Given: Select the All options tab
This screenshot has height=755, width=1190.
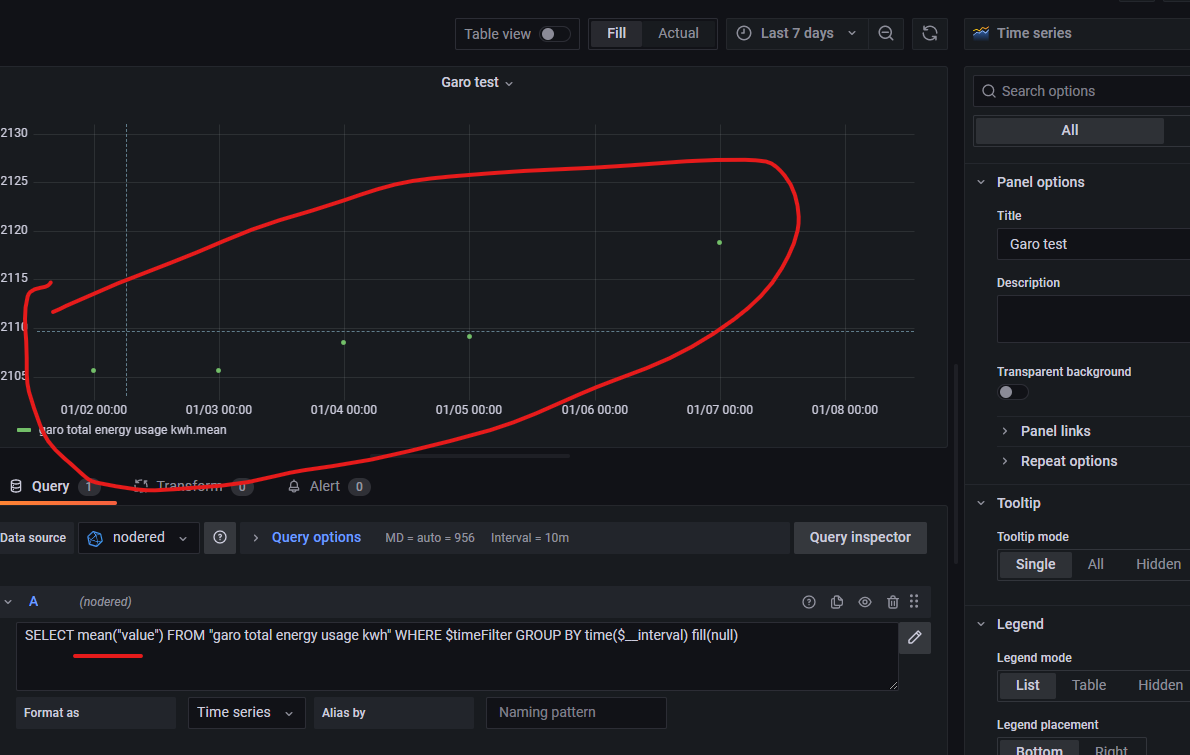Looking at the screenshot, I should (x=1069, y=131).
